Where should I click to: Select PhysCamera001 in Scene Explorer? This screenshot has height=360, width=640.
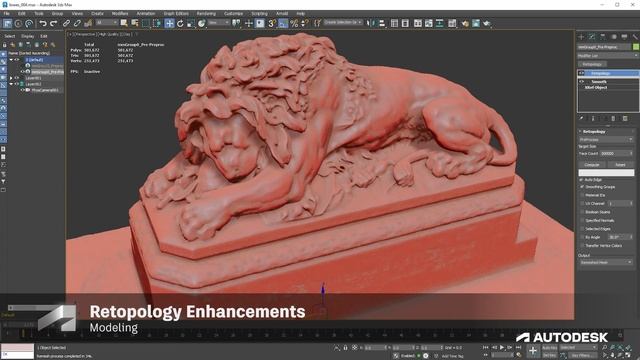click(44, 90)
